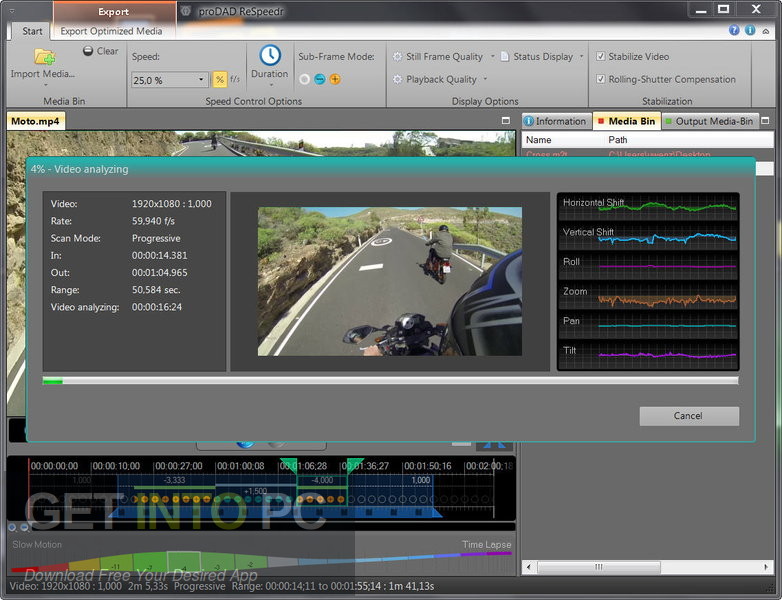This screenshot has height=600, width=782.
Task: Click the Slow Motion / Time Lapse speed slider
Action: click(261, 562)
